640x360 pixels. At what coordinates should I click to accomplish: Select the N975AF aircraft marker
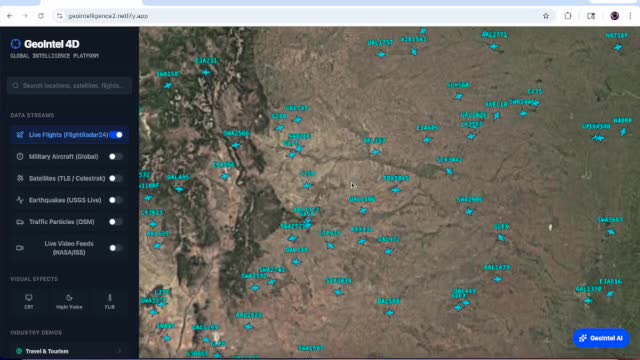pyautogui.click(x=618, y=48)
